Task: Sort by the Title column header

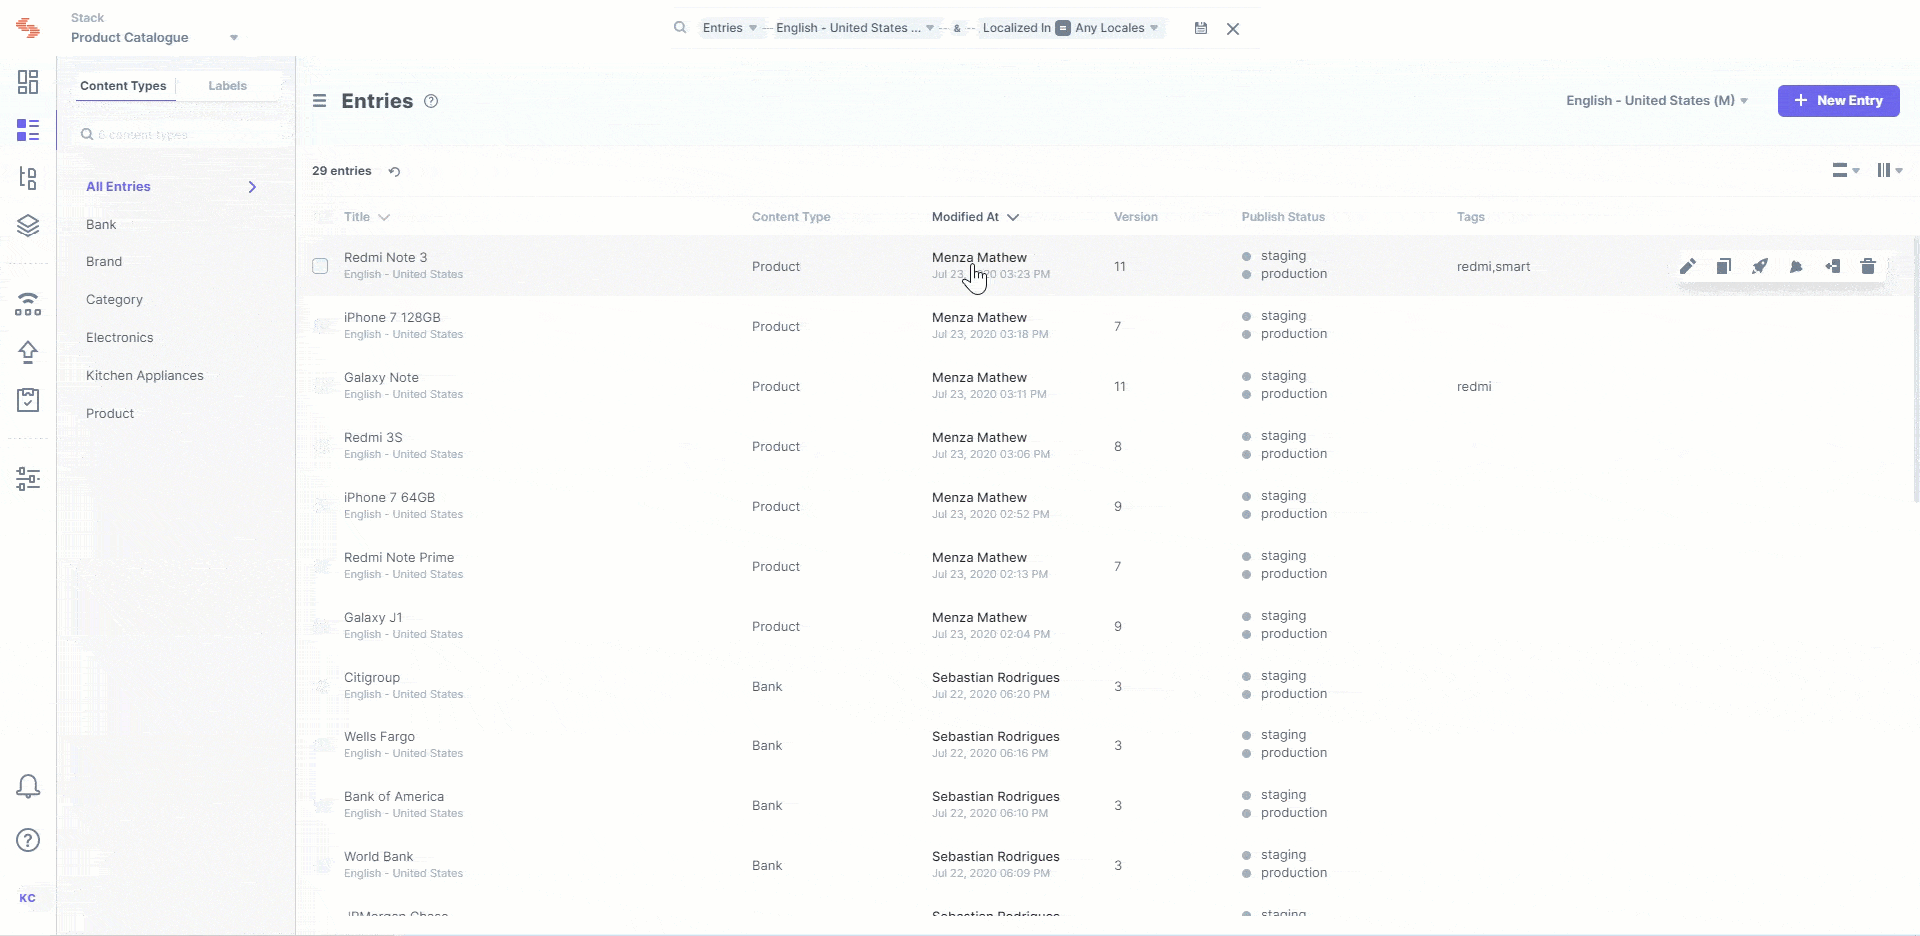Action: point(367,217)
